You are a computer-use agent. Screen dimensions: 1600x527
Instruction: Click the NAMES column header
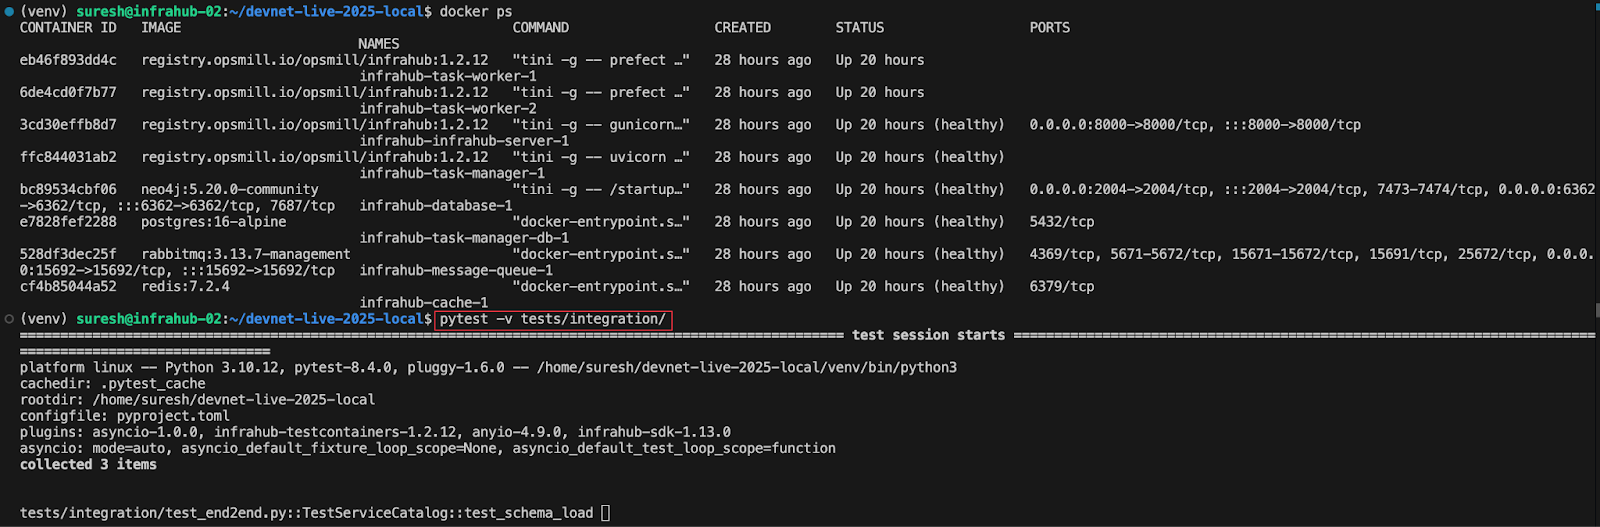379,44
